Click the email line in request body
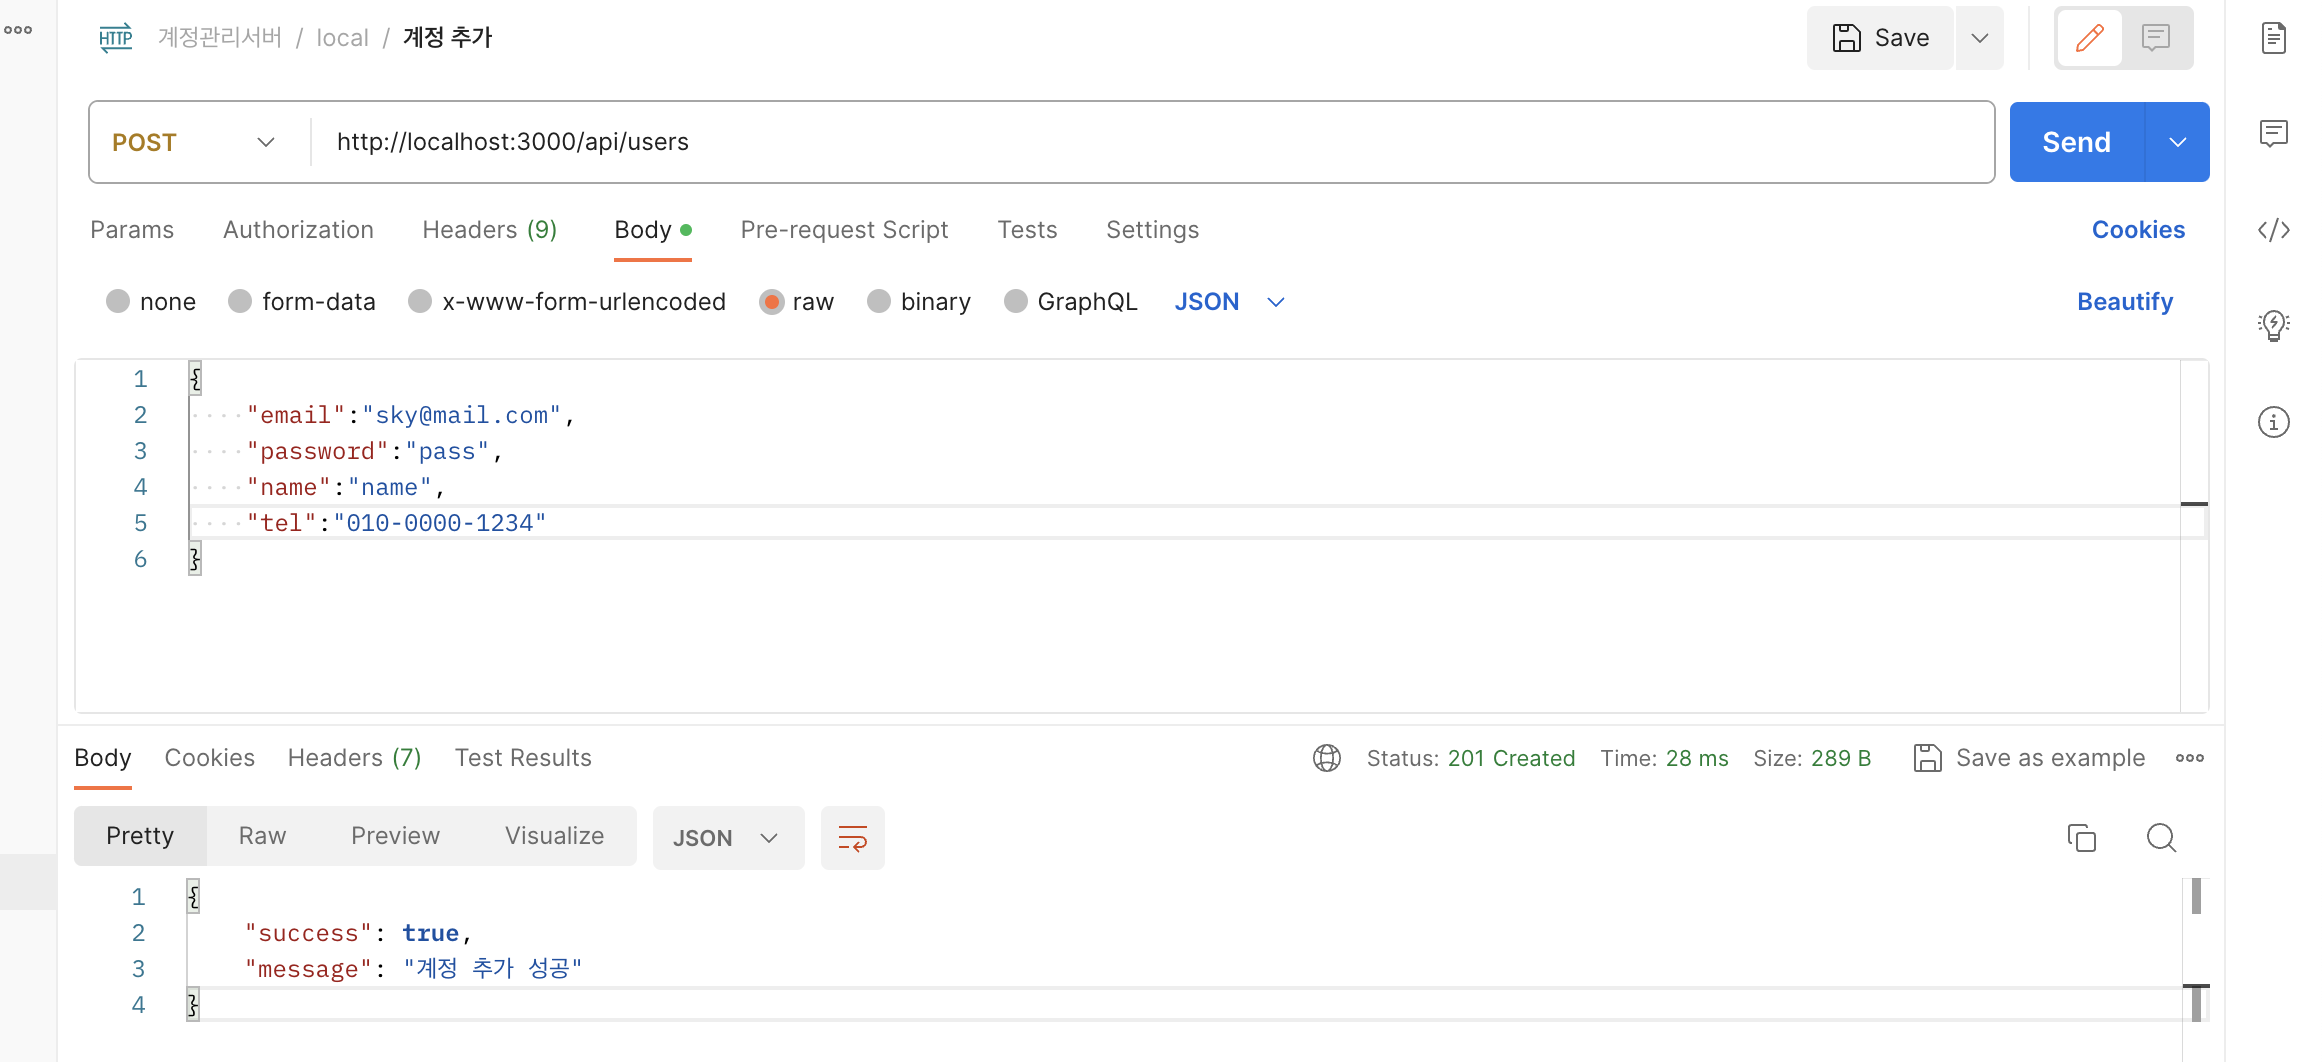The height and width of the screenshot is (1062, 2322). [411, 415]
